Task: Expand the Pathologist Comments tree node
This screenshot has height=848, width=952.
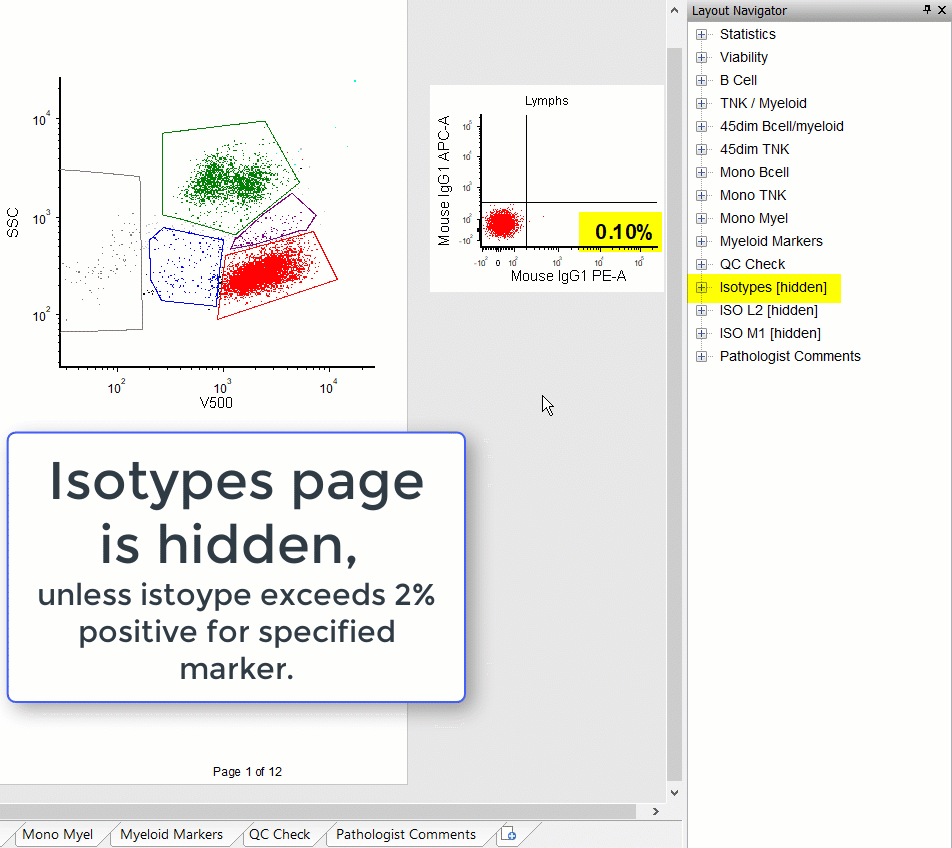Action: click(702, 356)
